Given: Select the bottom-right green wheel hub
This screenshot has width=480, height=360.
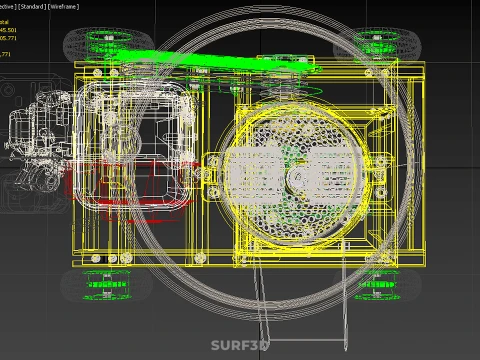Looking at the screenshot, I should [377, 285].
